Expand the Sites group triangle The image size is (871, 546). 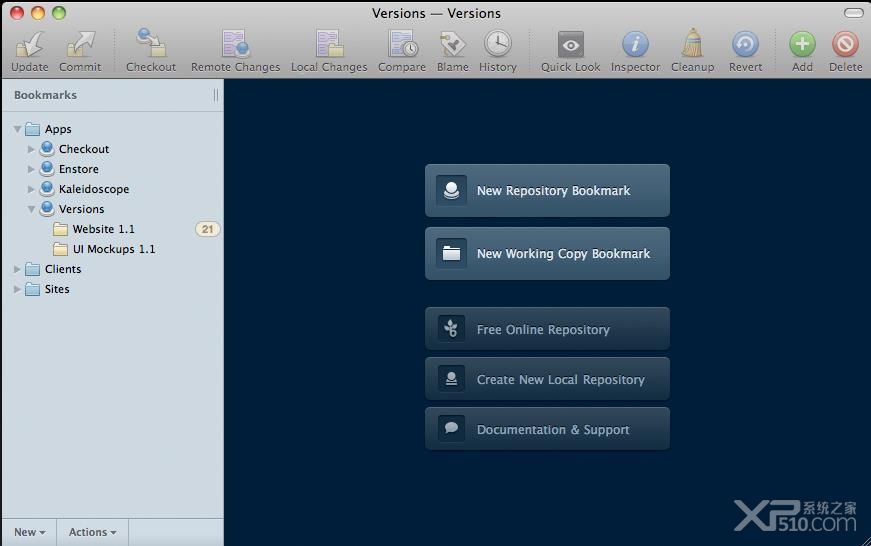[x=17, y=289]
